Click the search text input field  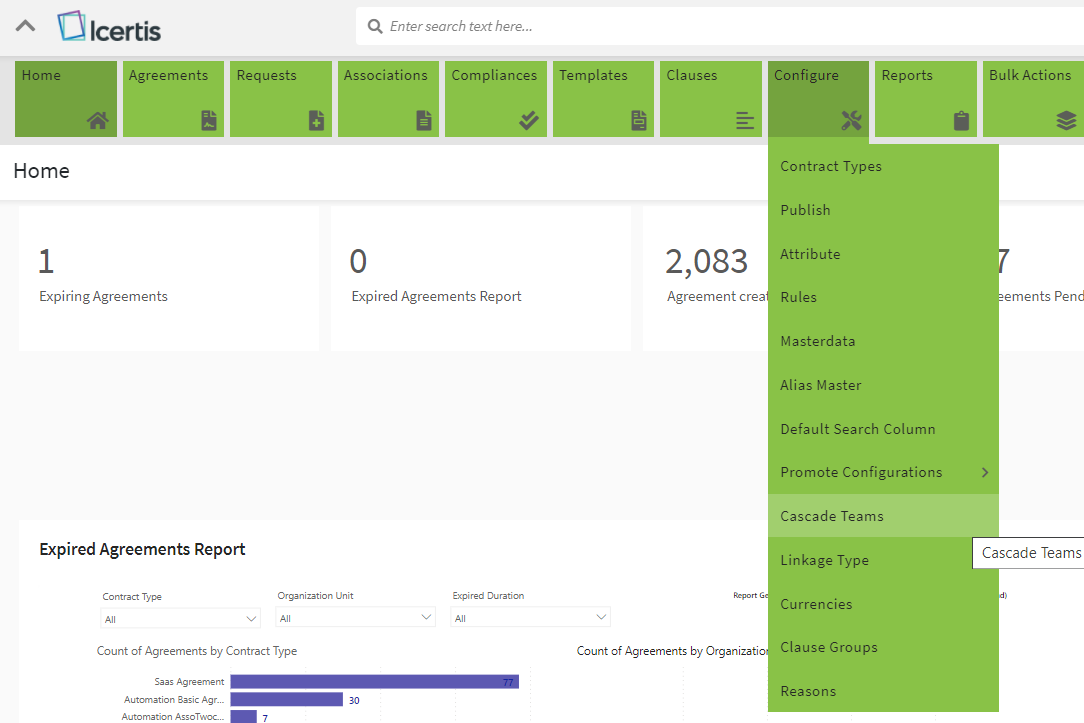[720, 26]
